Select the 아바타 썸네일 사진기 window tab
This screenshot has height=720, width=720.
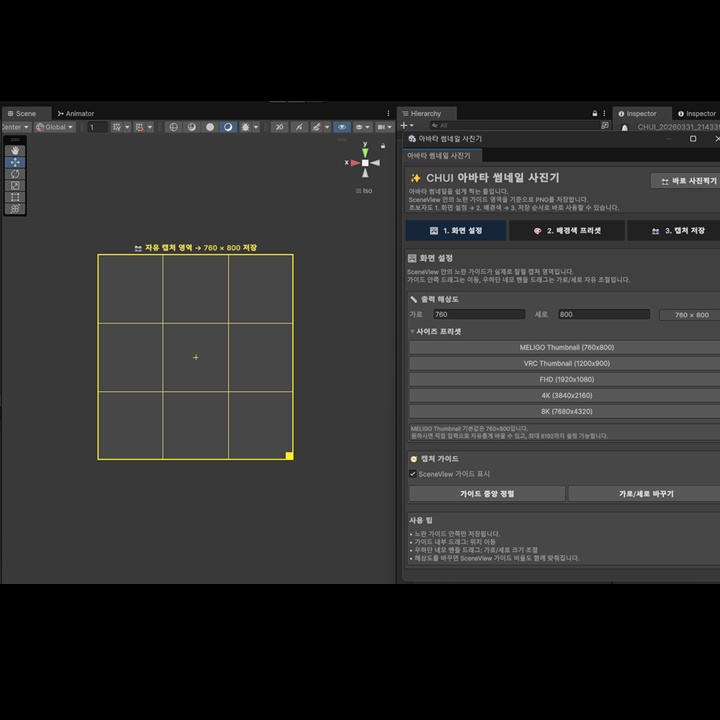coord(443,156)
